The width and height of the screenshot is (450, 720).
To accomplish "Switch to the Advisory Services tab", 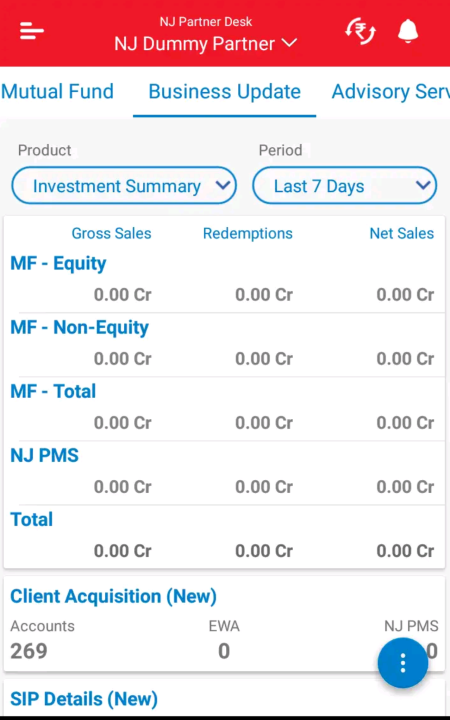I will [x=390, y=91].
